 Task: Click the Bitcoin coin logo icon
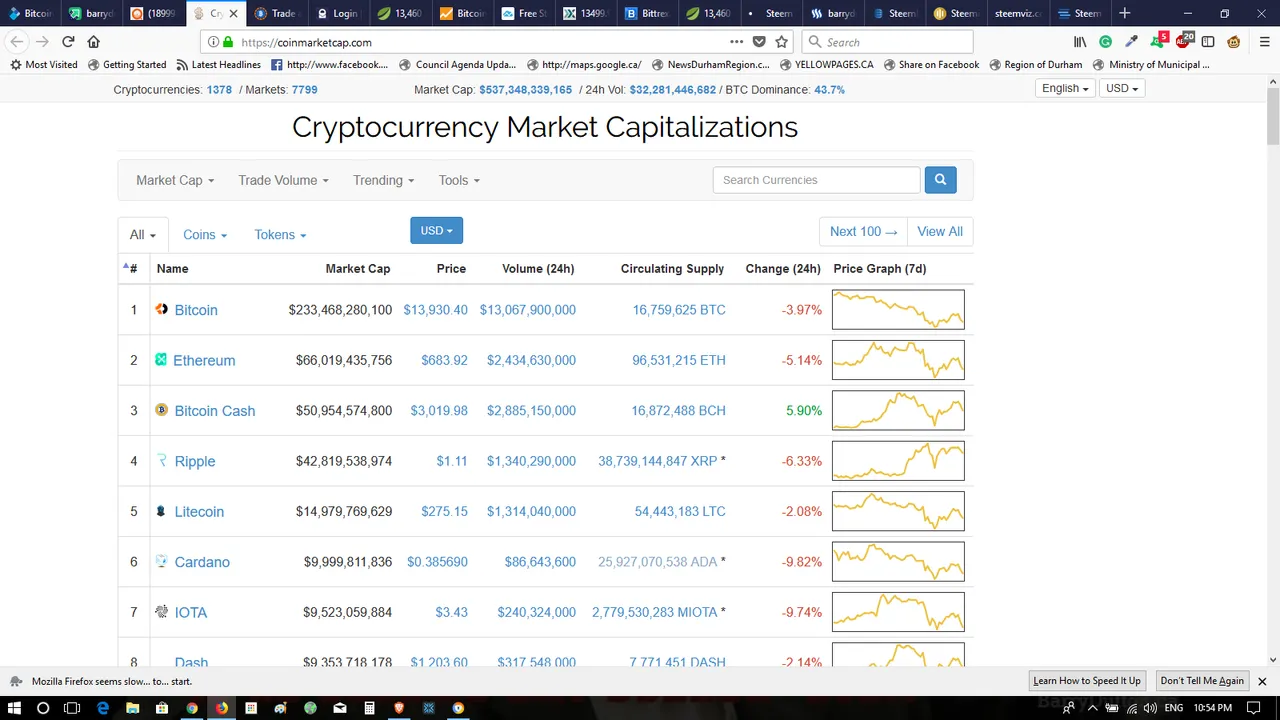pos(162,310)
